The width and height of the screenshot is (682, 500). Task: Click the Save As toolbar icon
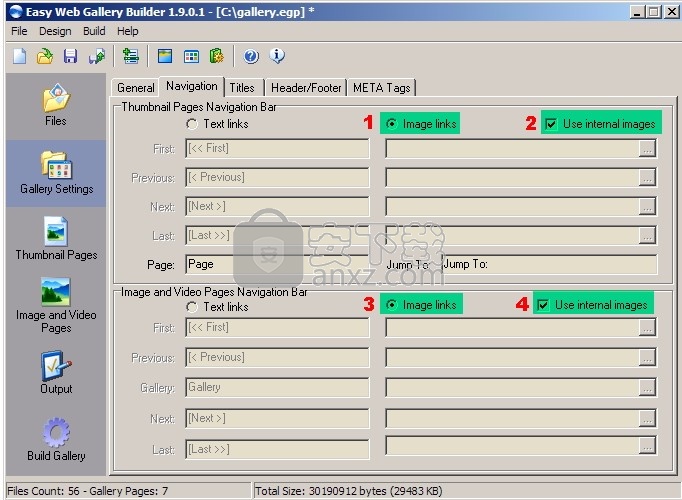(x=97, y=56)
